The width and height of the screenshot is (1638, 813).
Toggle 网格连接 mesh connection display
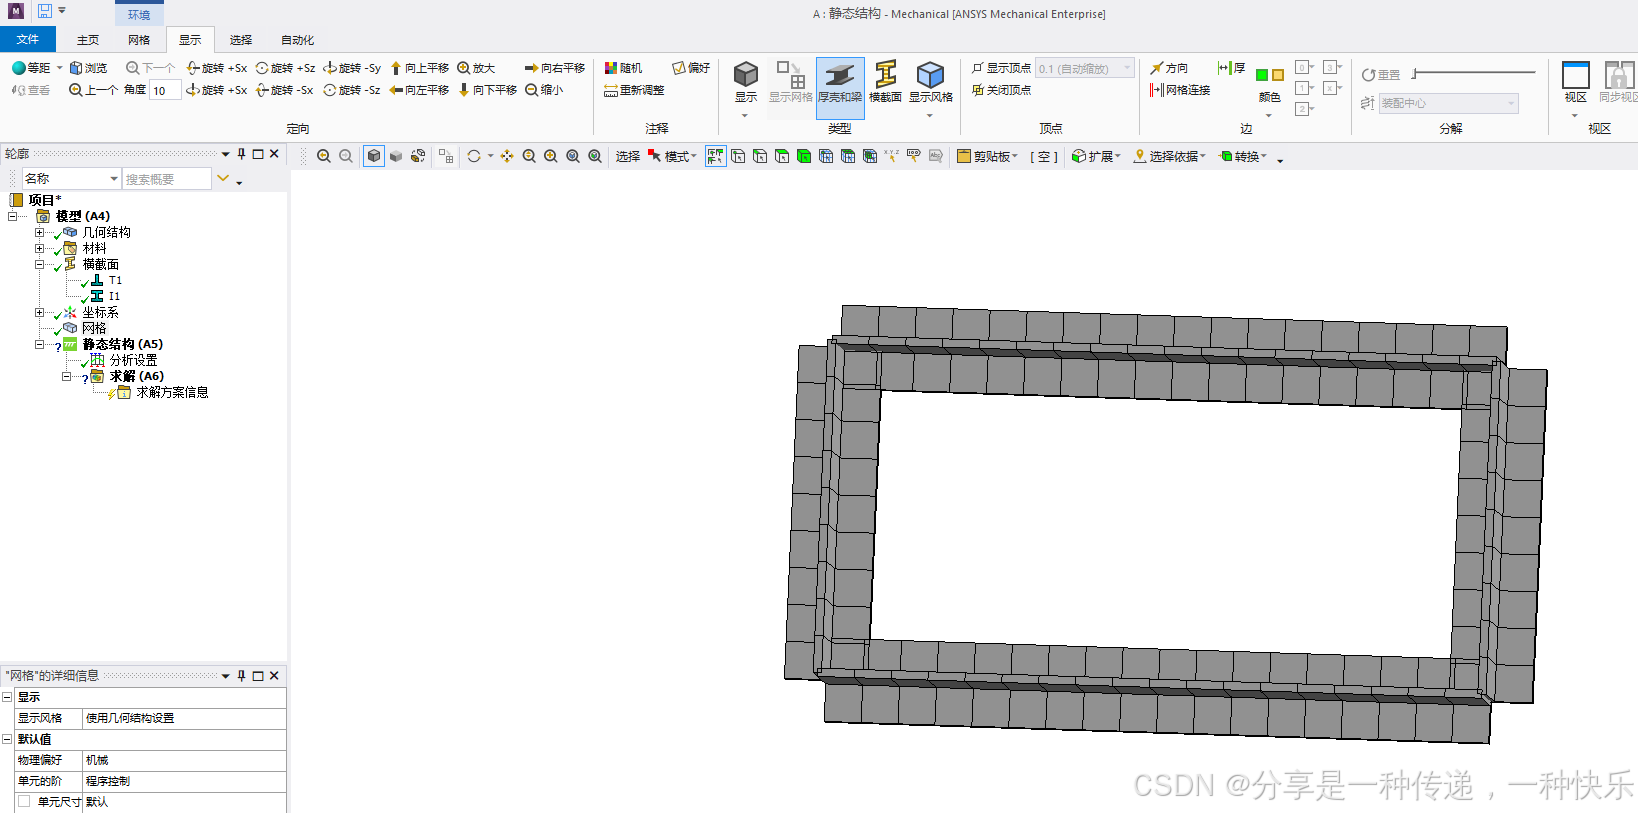point(1180,90)
